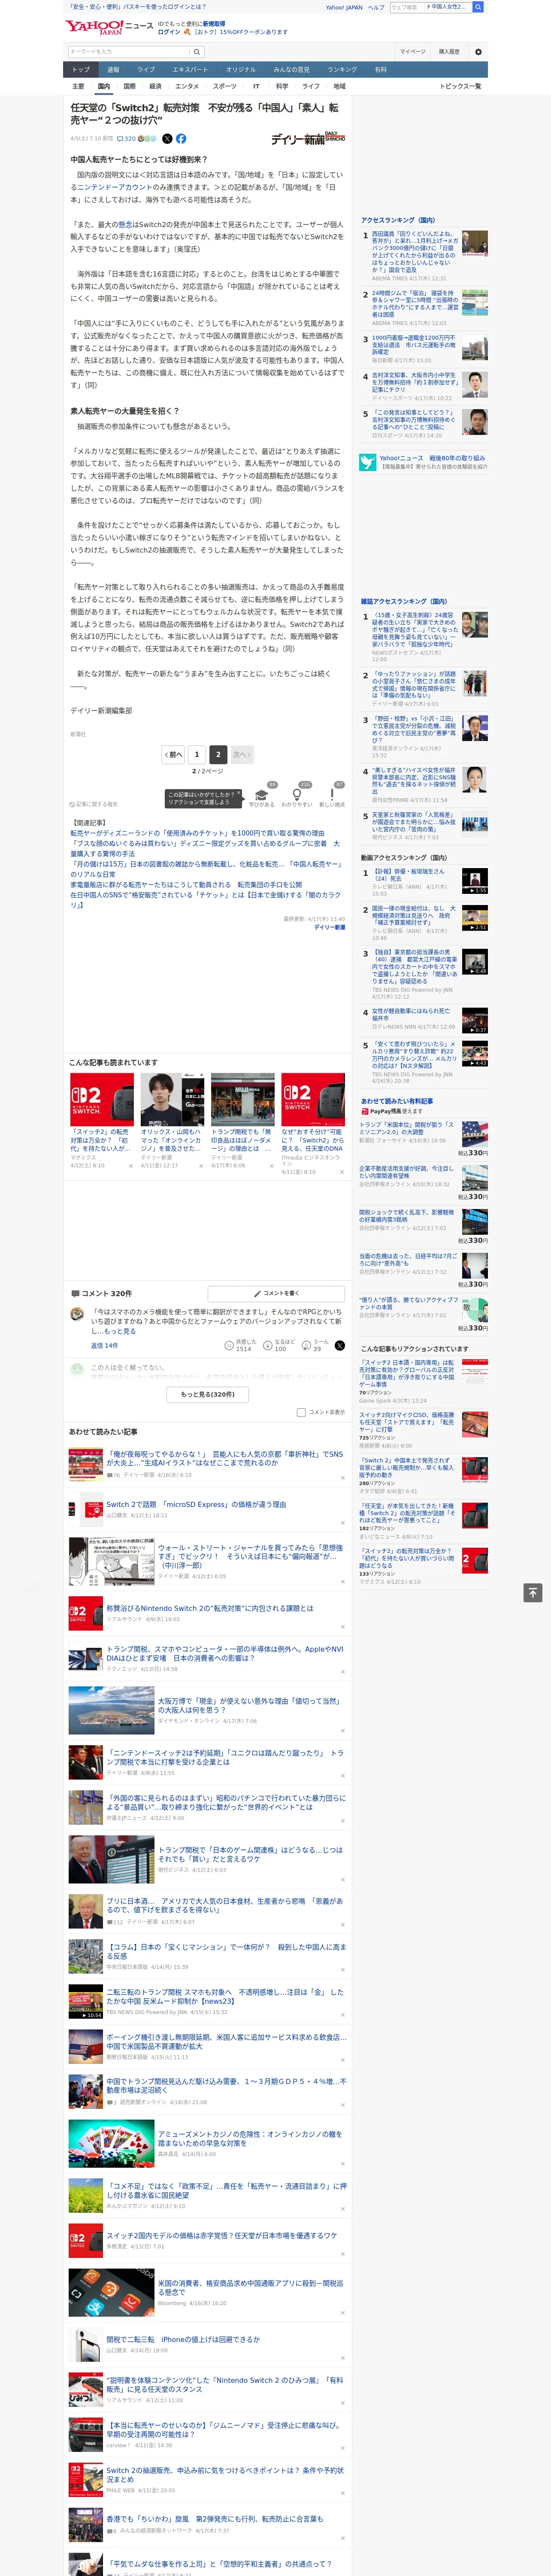Toggle コメント非表示 checkbox
The image size is (551, 2576).
click(x=301, y=1412)
